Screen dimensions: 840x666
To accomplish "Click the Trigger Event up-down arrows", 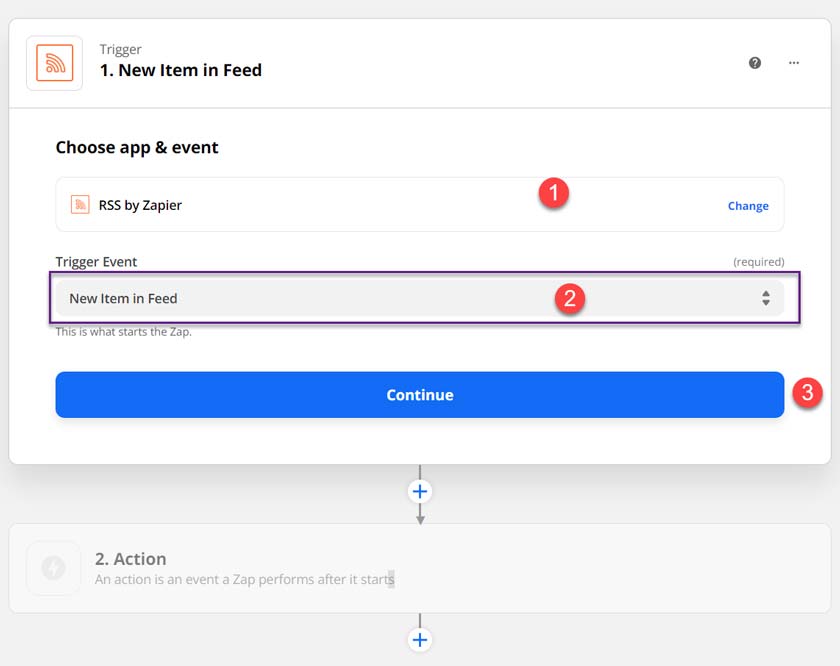I will click(x=766, y=298).
